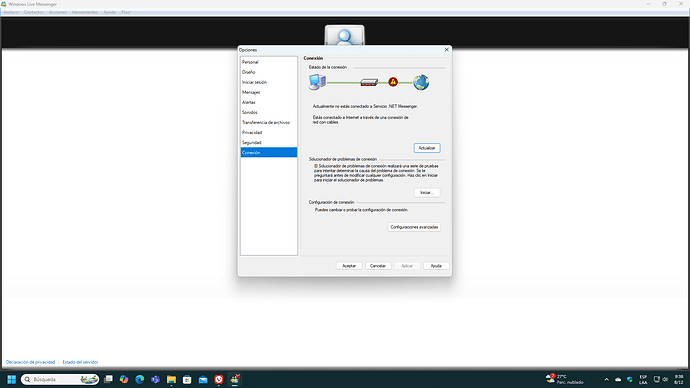Close the Opciones dialog with the X
The height and width of the screenshot is (388, 690).
pos(446,50)
